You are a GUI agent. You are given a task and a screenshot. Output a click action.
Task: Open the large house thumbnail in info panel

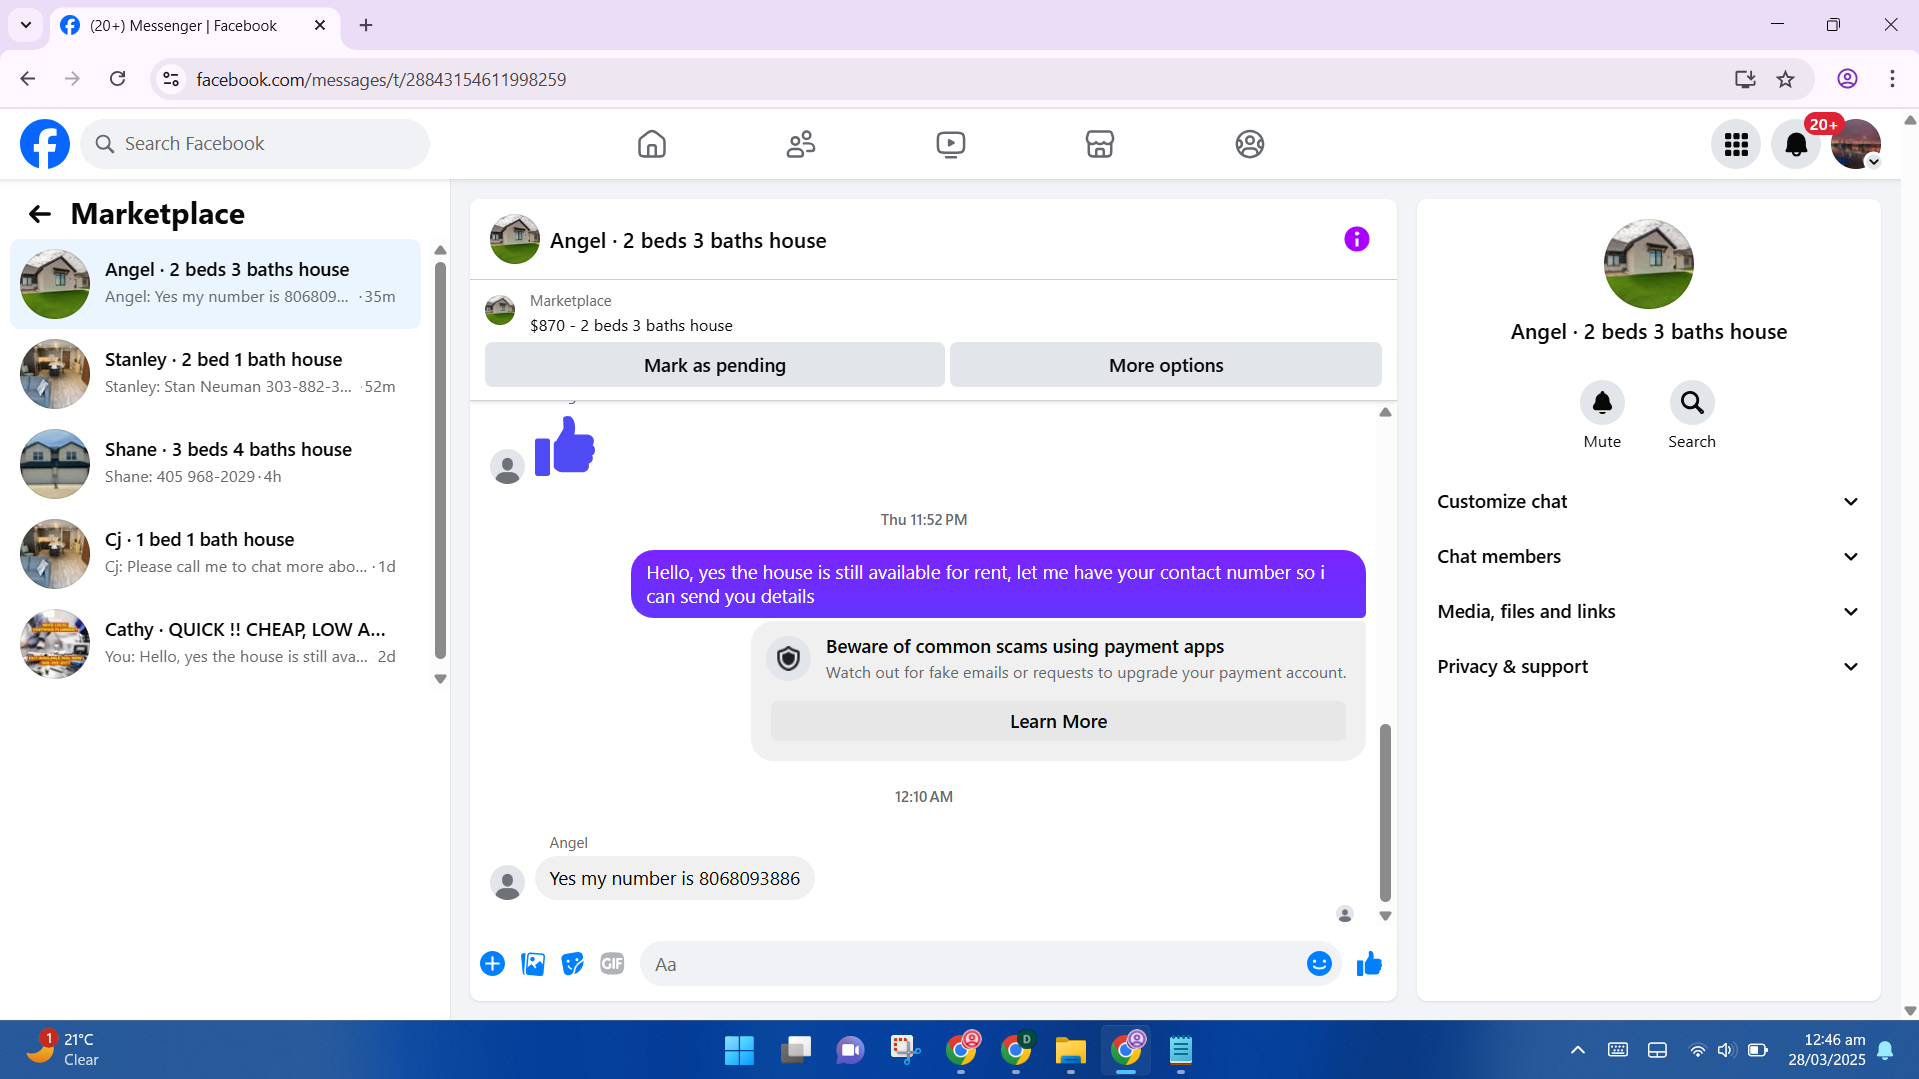point(1649,264)
